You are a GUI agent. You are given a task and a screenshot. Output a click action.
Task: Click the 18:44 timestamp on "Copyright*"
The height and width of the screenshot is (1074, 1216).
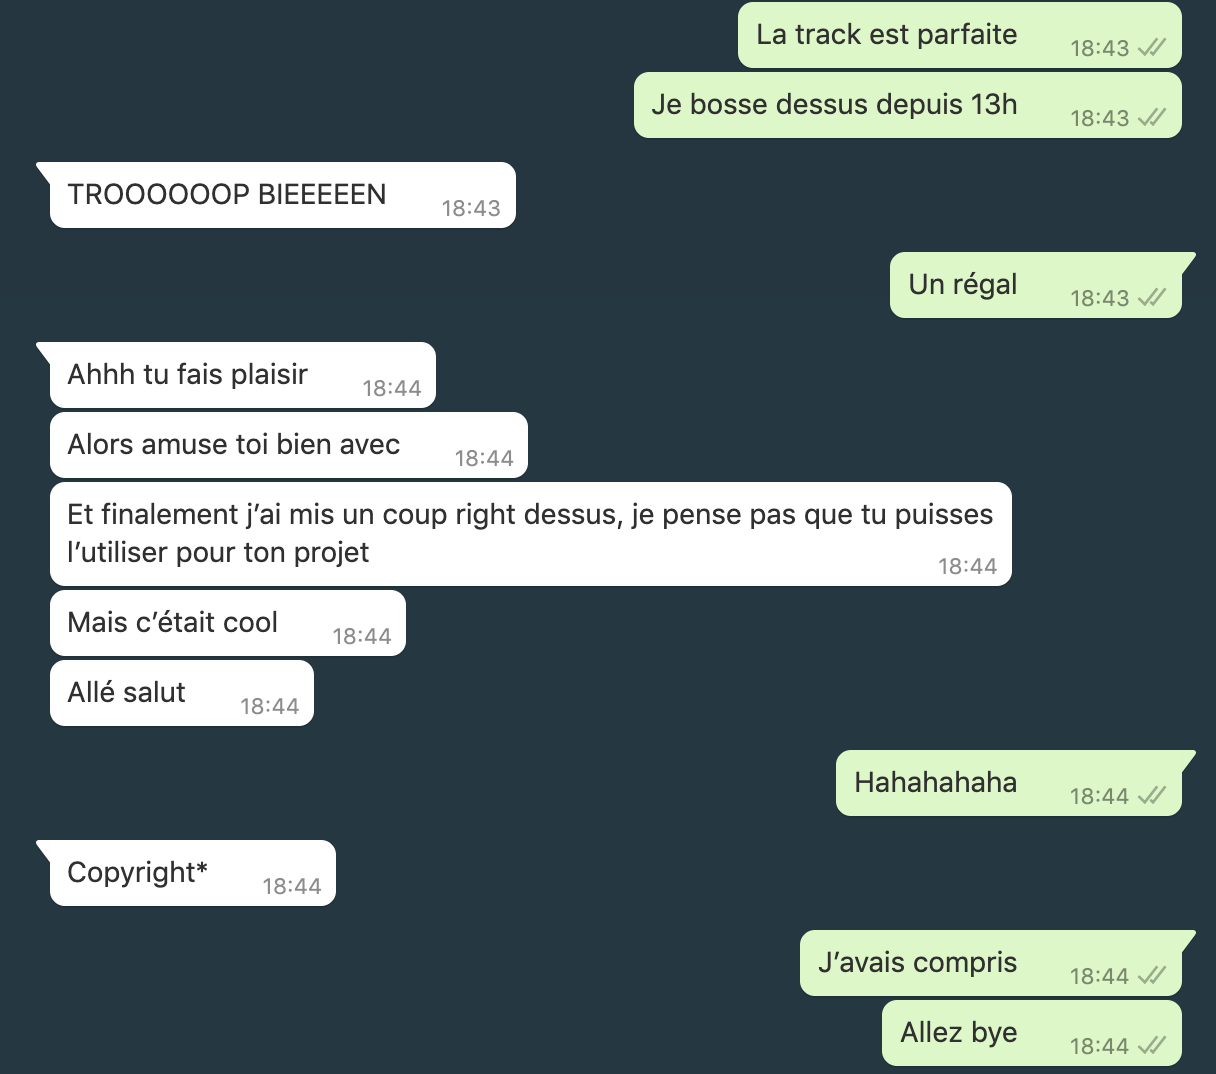tap(292, 886)
